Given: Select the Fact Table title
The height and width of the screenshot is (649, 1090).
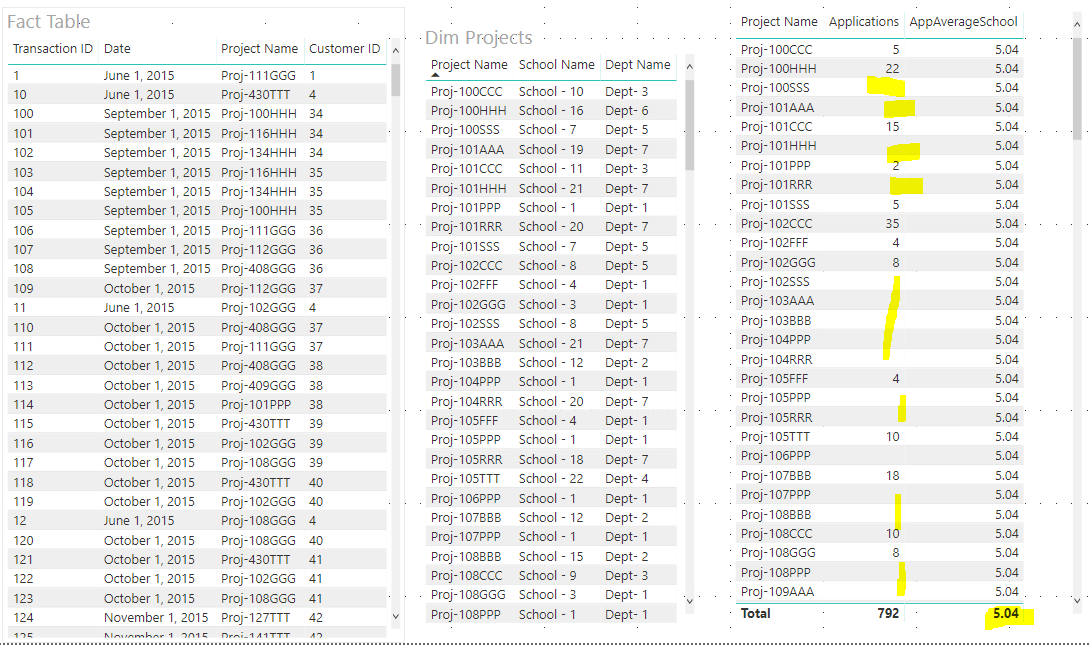Looking at the screenshot, I should (x=49, y=22).
